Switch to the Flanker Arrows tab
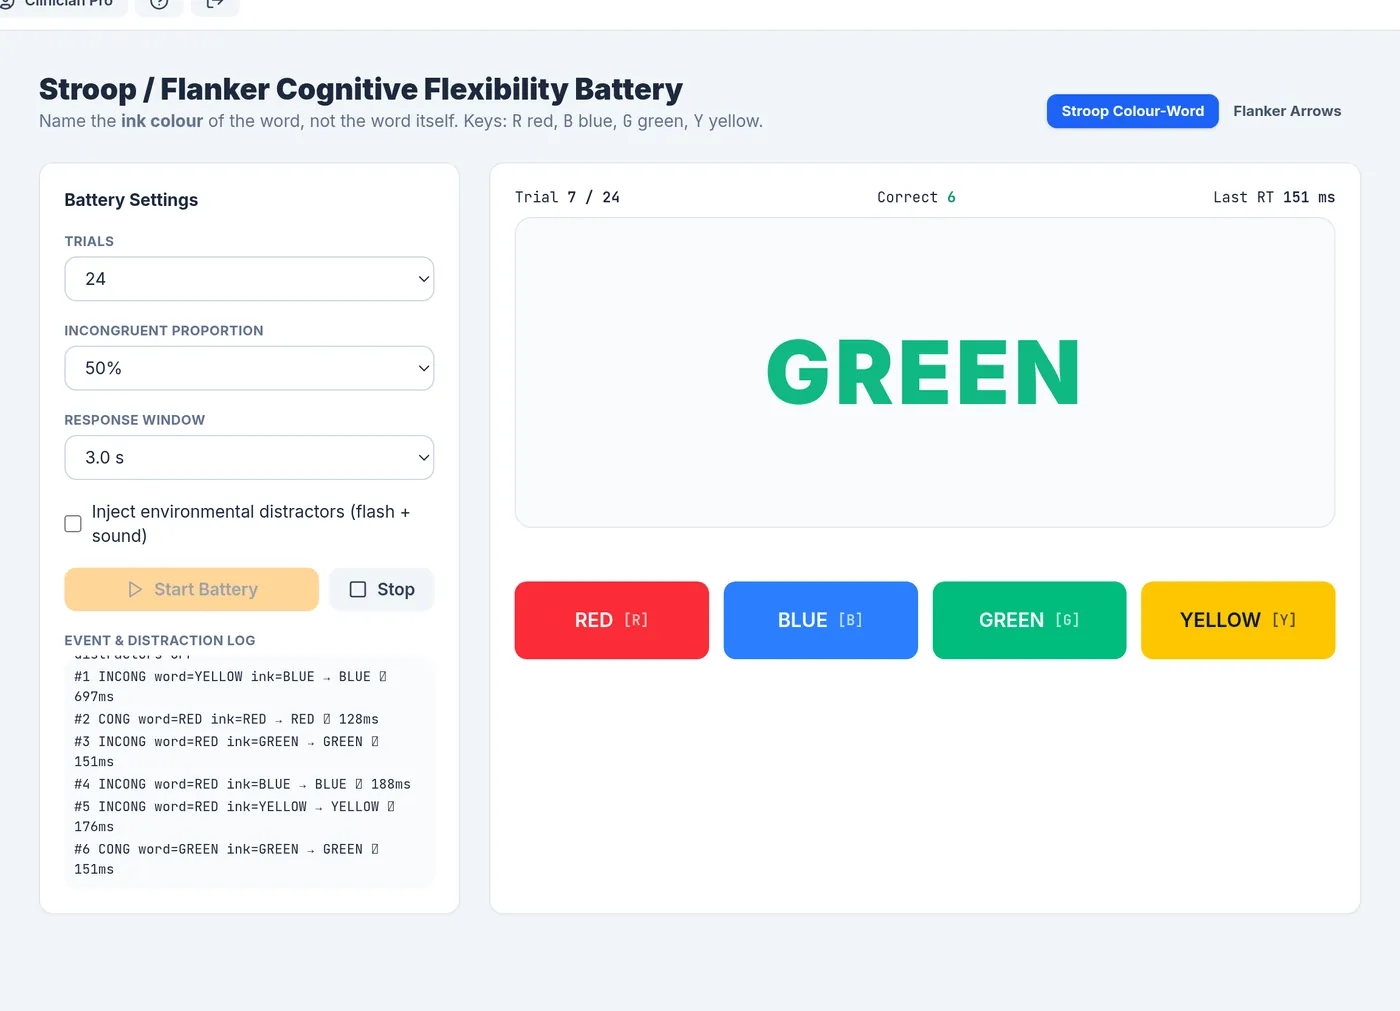Screen dimensions: 1400x1011 coord(1287,111)
